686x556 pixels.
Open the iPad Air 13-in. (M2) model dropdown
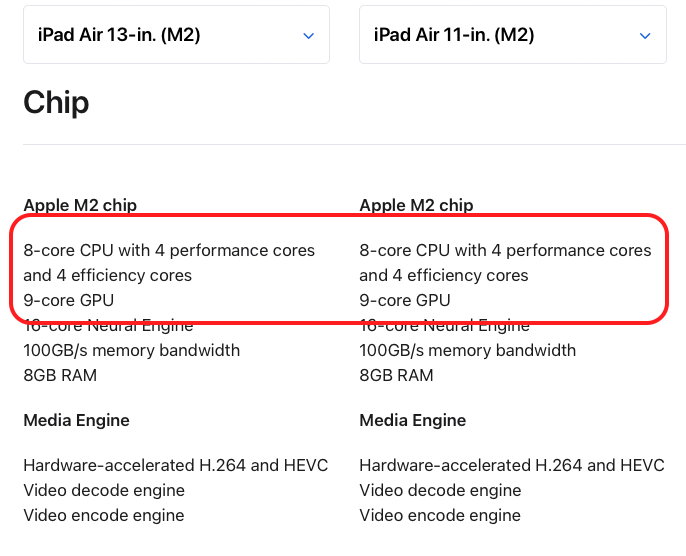[175, 35]
